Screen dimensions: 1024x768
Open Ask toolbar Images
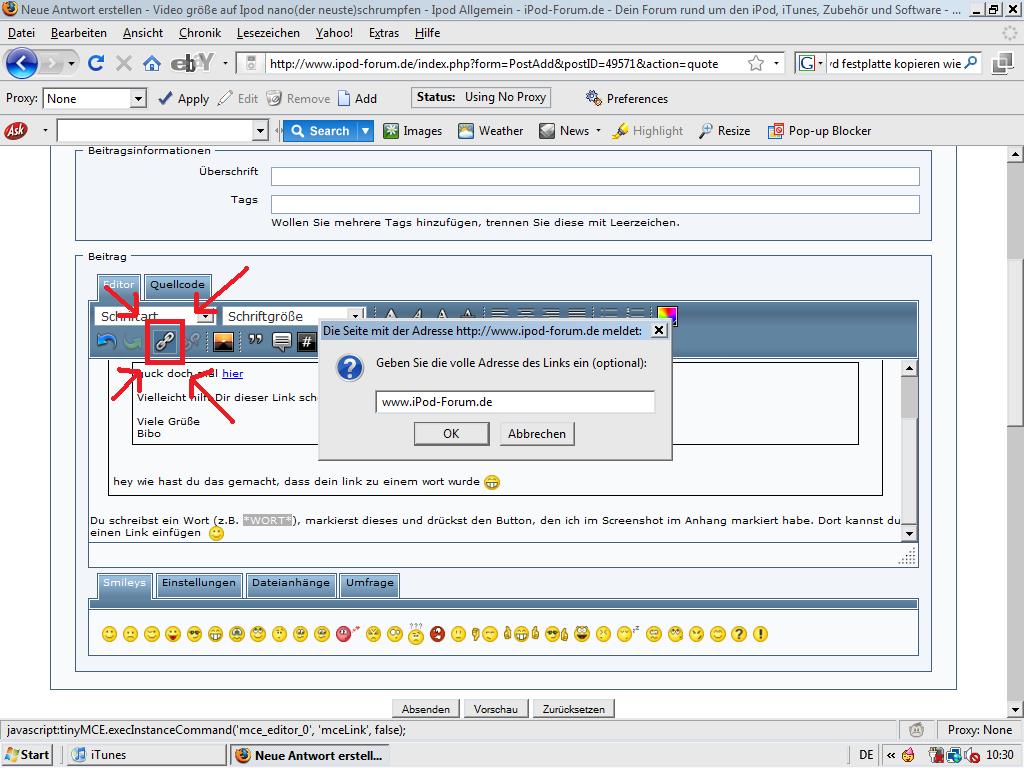tap(413, 131)
